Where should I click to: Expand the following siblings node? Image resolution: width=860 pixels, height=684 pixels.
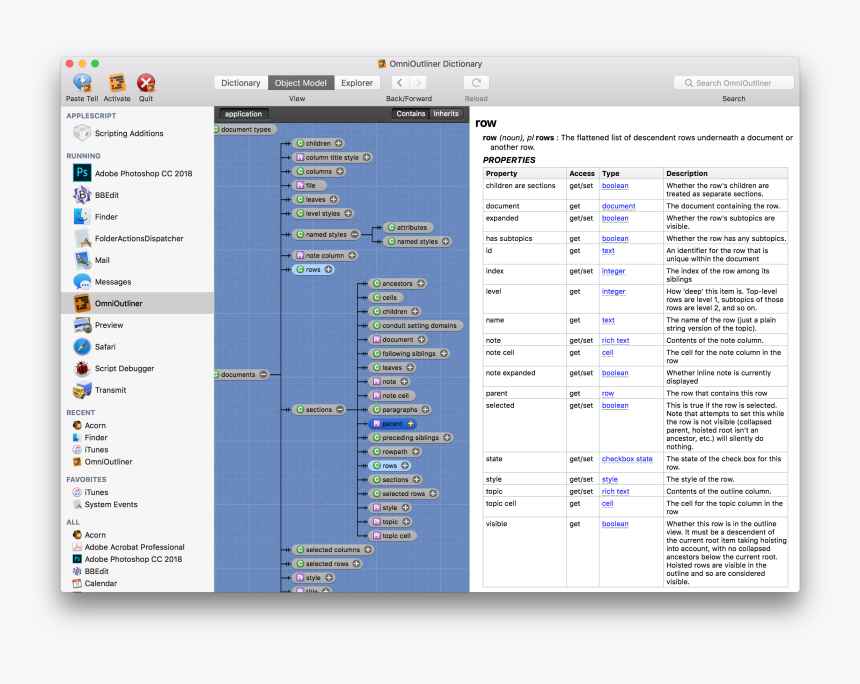(444, 354)
